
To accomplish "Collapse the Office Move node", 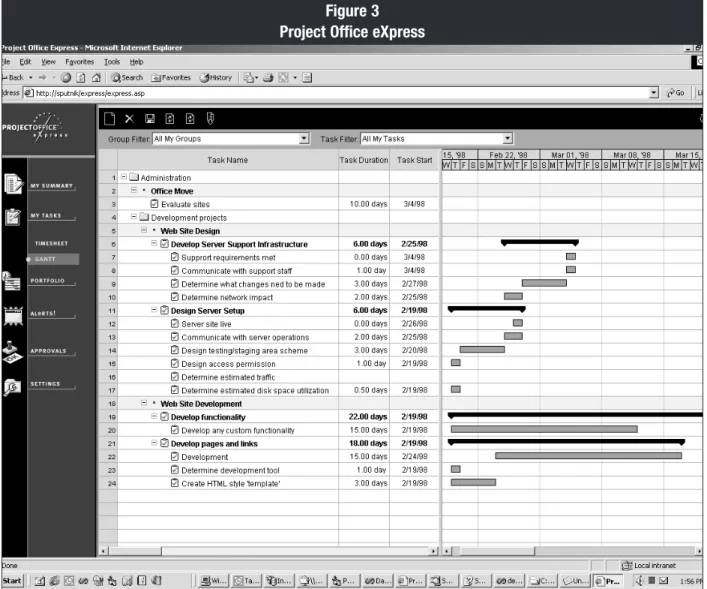I will [134, 190].
